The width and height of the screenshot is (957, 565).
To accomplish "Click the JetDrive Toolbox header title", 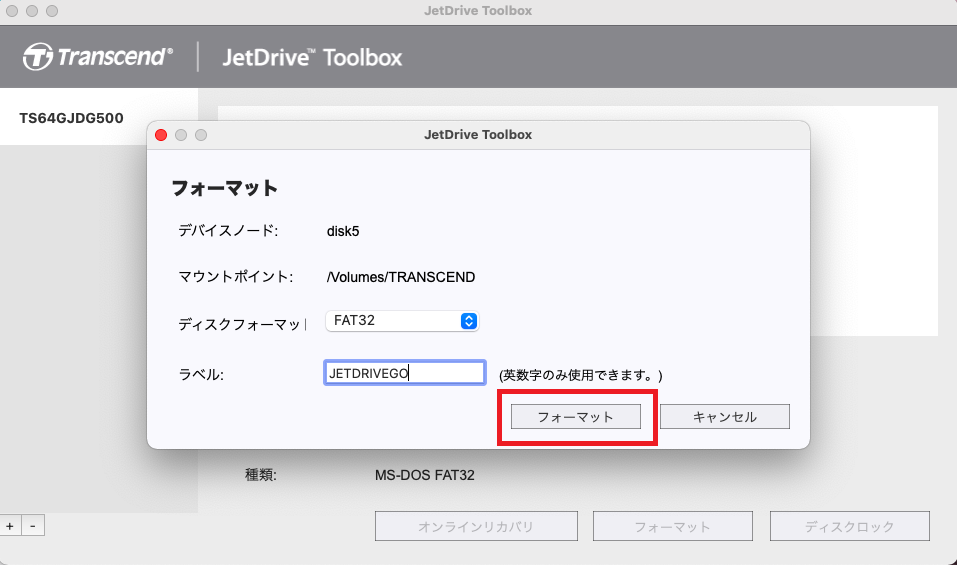I will coord(312,57).
